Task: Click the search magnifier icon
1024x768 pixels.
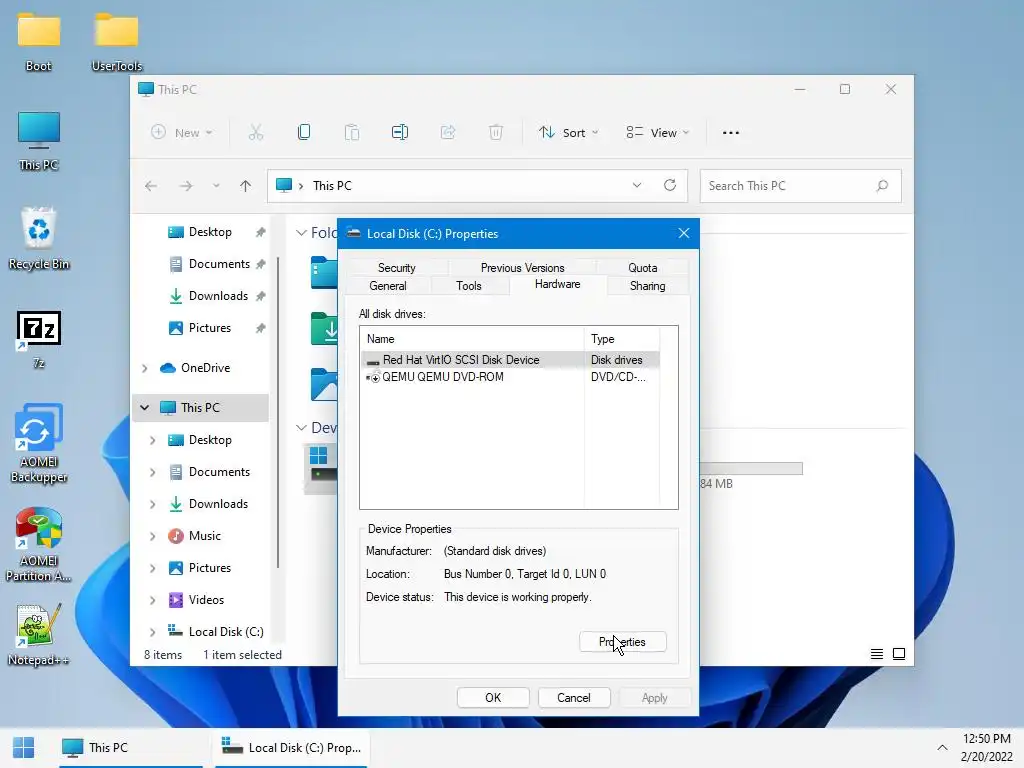Action: click(x=882, y=186)
